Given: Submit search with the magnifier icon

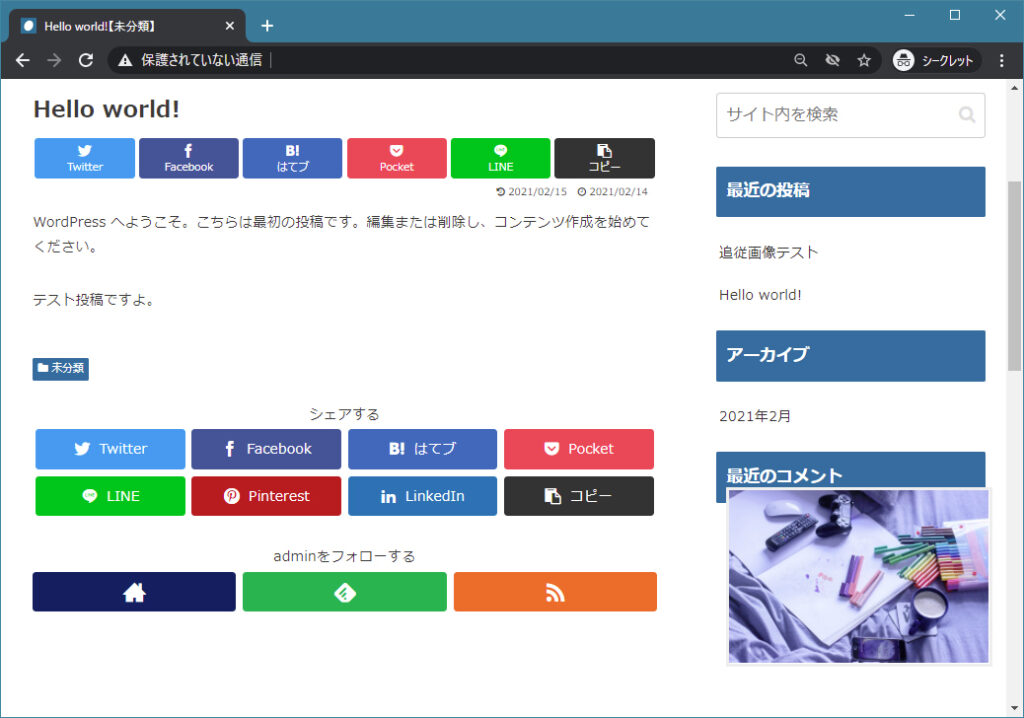Looking at the screenshot, I should (x=967, y=115).
